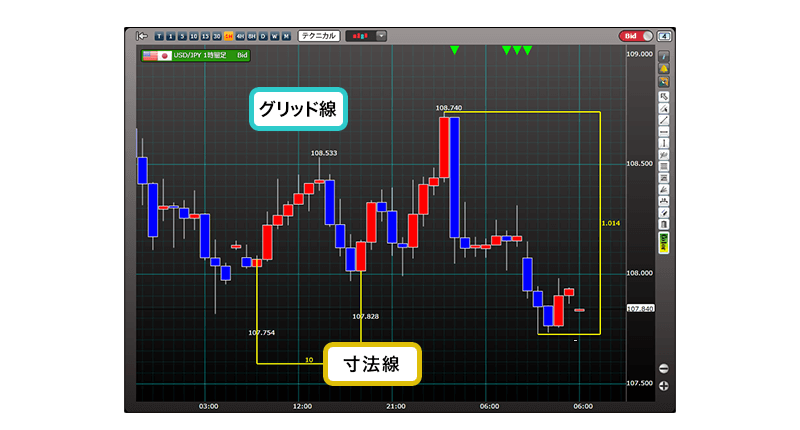Click the trash can delete icon
Viewport: 800px width, 430px height.
click(x=664, y=224)
